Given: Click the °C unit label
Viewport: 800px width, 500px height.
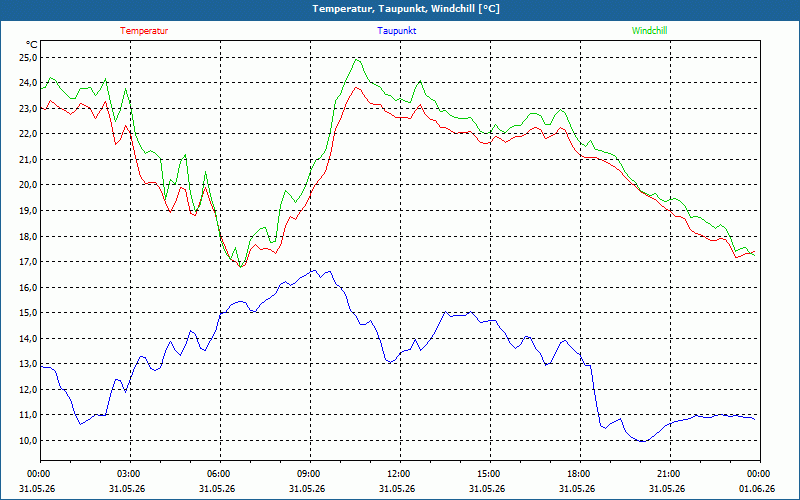Looking at the screenshot, I should coord(32,45).
